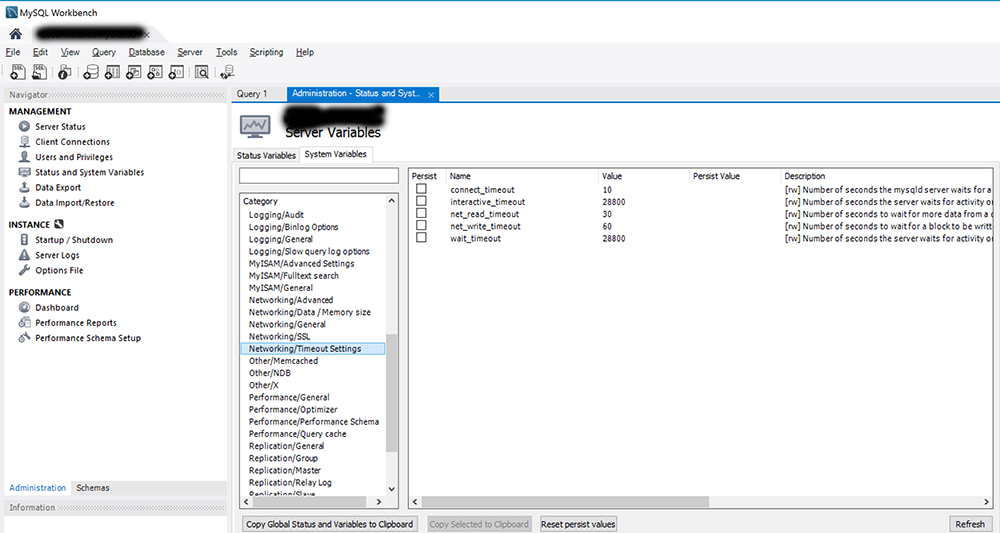
Task: Open Client Connections in Management
Action: pyautogui.click(x=72, y=142)
